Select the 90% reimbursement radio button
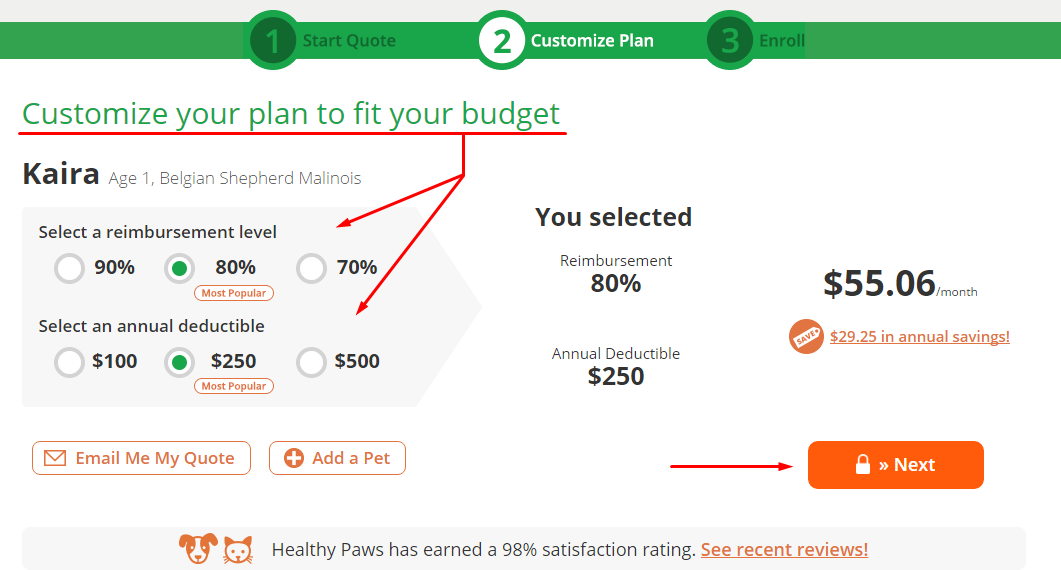This screenshot has width=1061, height=570. [70, 268]
